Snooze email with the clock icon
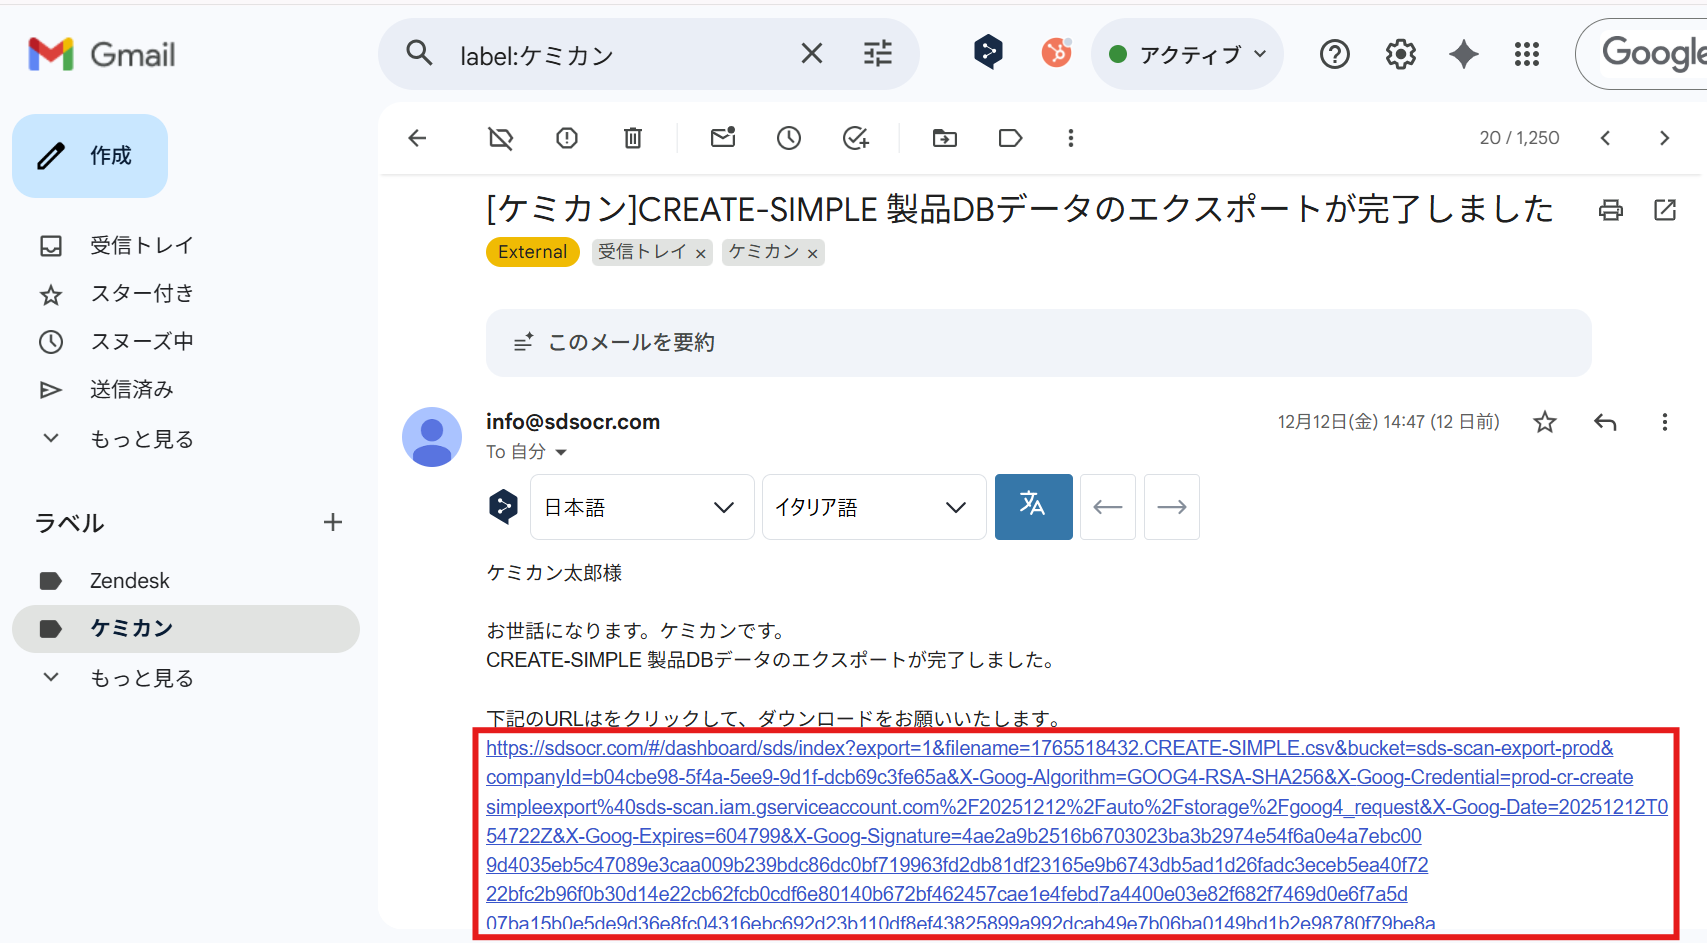The width and height of the screenshot is (1707, 943). 789,138
